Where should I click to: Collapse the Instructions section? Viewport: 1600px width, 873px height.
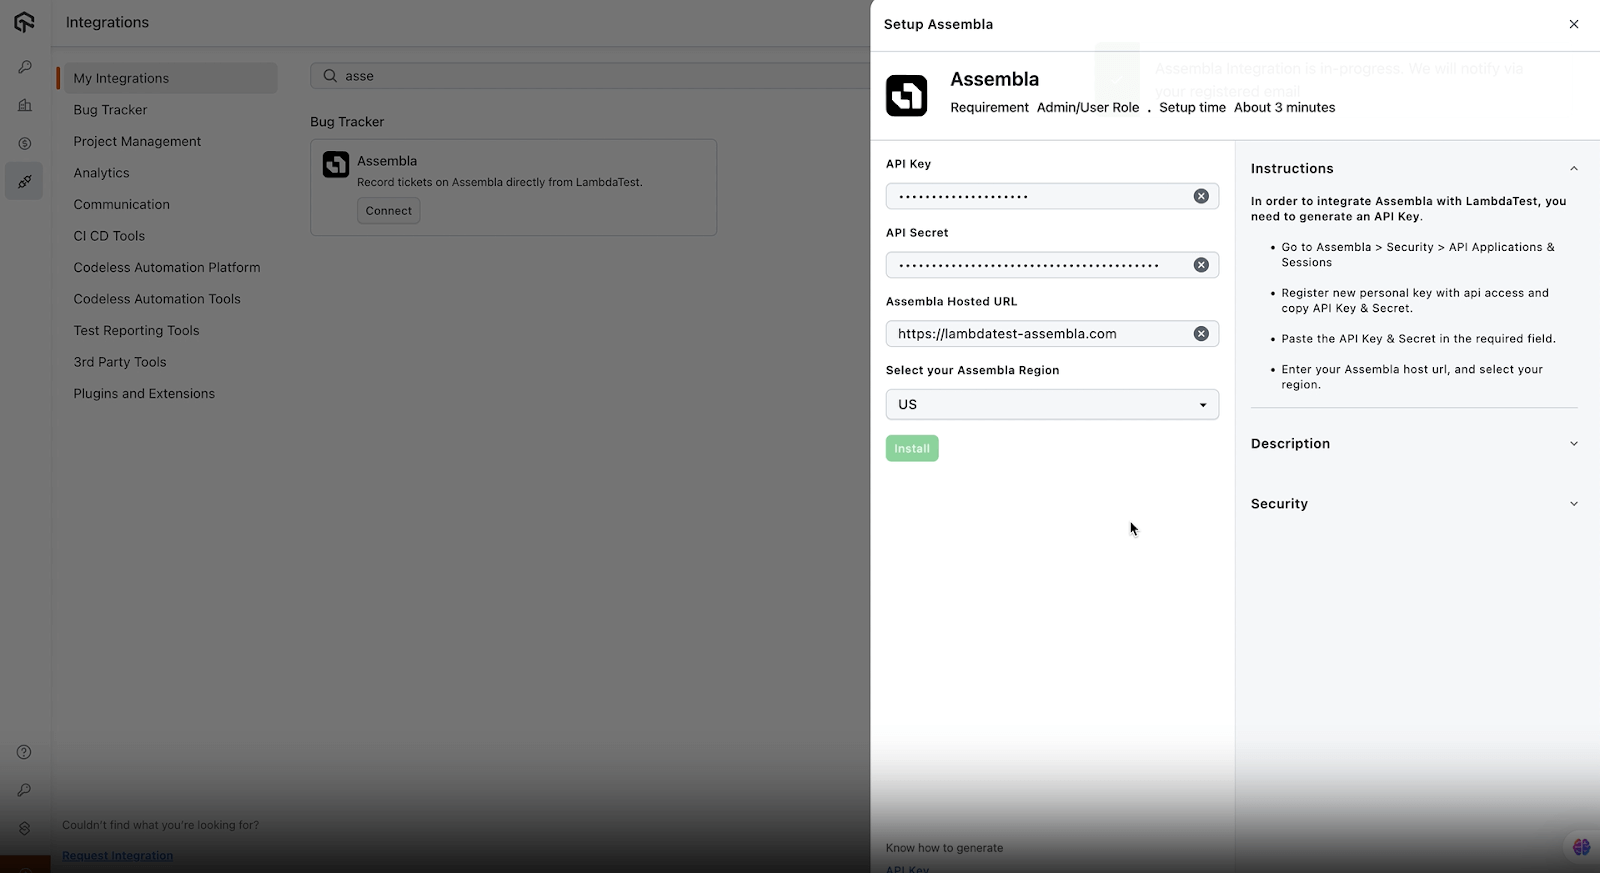[x=1574, y=169]
